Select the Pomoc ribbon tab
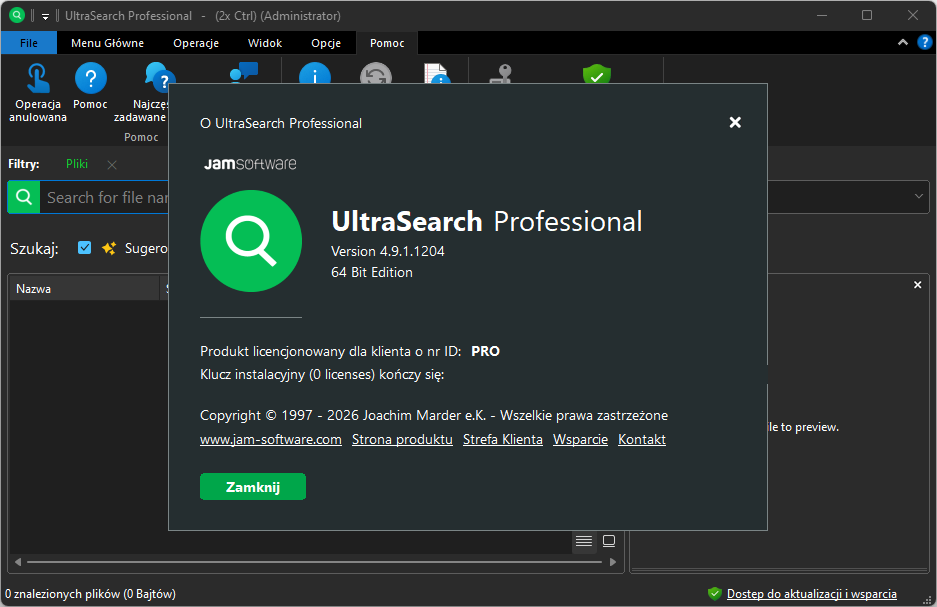This screenshot has height=607, width=937. [x=387, y=43]
